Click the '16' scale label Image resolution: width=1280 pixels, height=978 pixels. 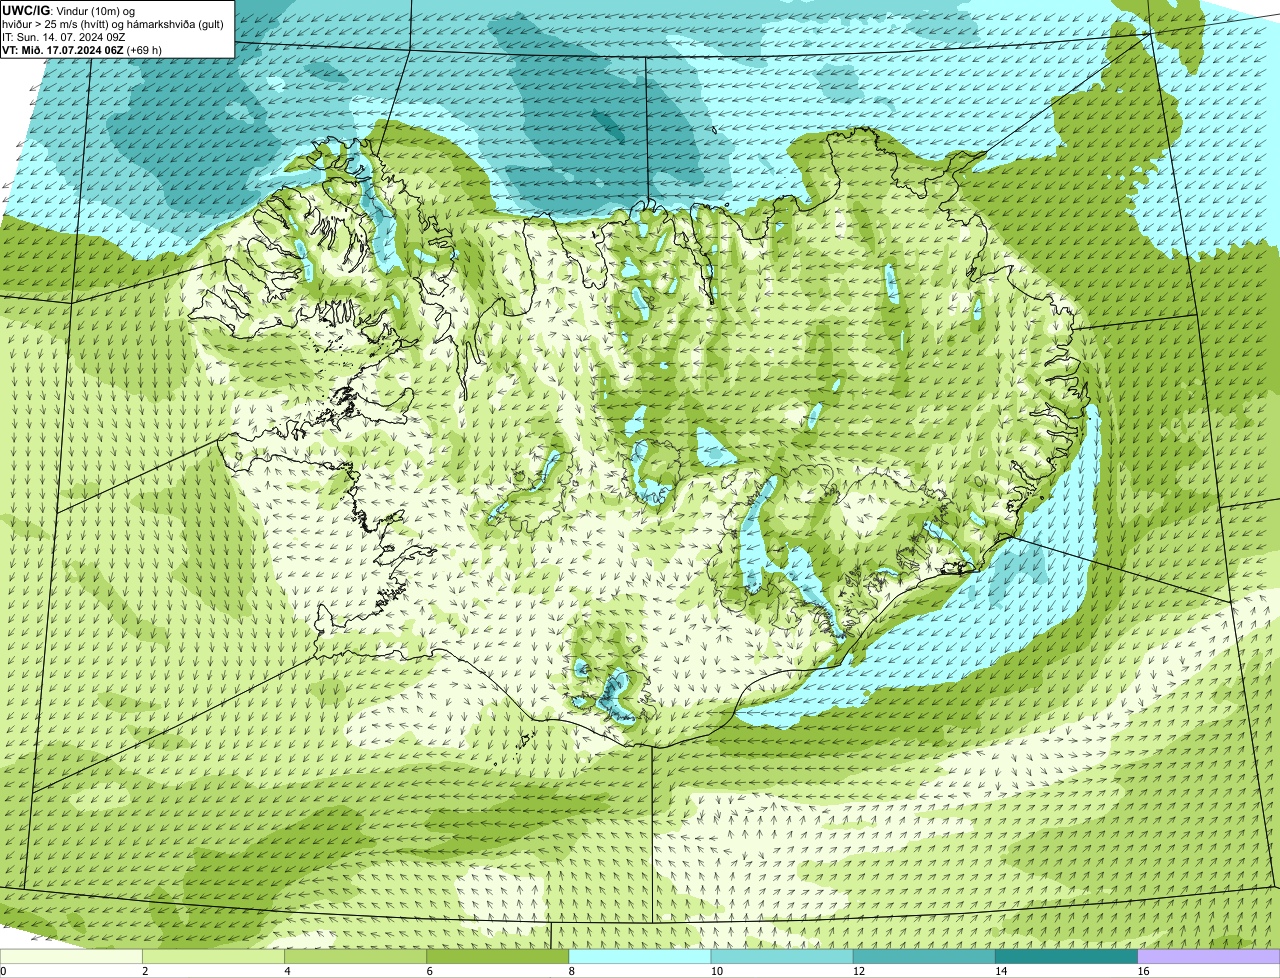click(x=1143, y=971)
